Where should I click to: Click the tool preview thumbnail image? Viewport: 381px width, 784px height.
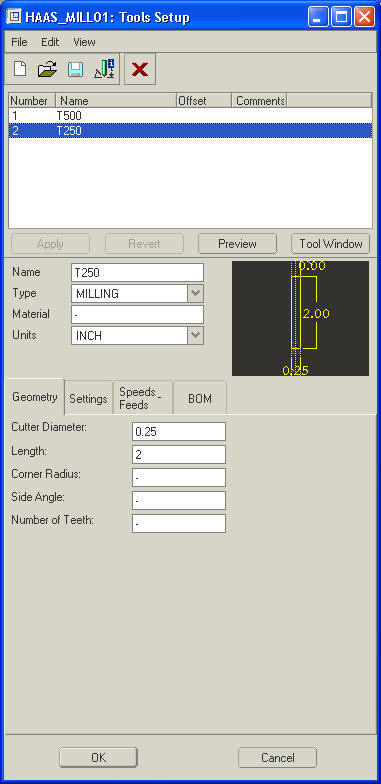300,318
